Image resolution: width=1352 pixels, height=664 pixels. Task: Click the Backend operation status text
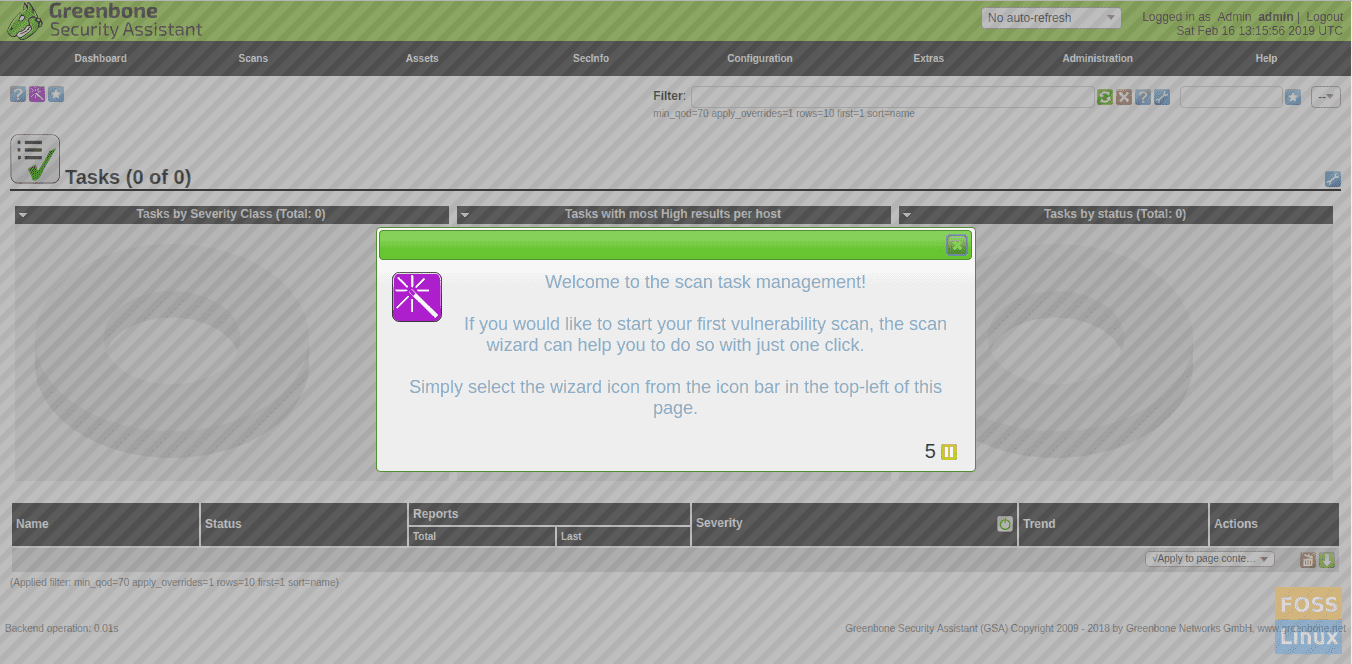(x=62, y=628)
